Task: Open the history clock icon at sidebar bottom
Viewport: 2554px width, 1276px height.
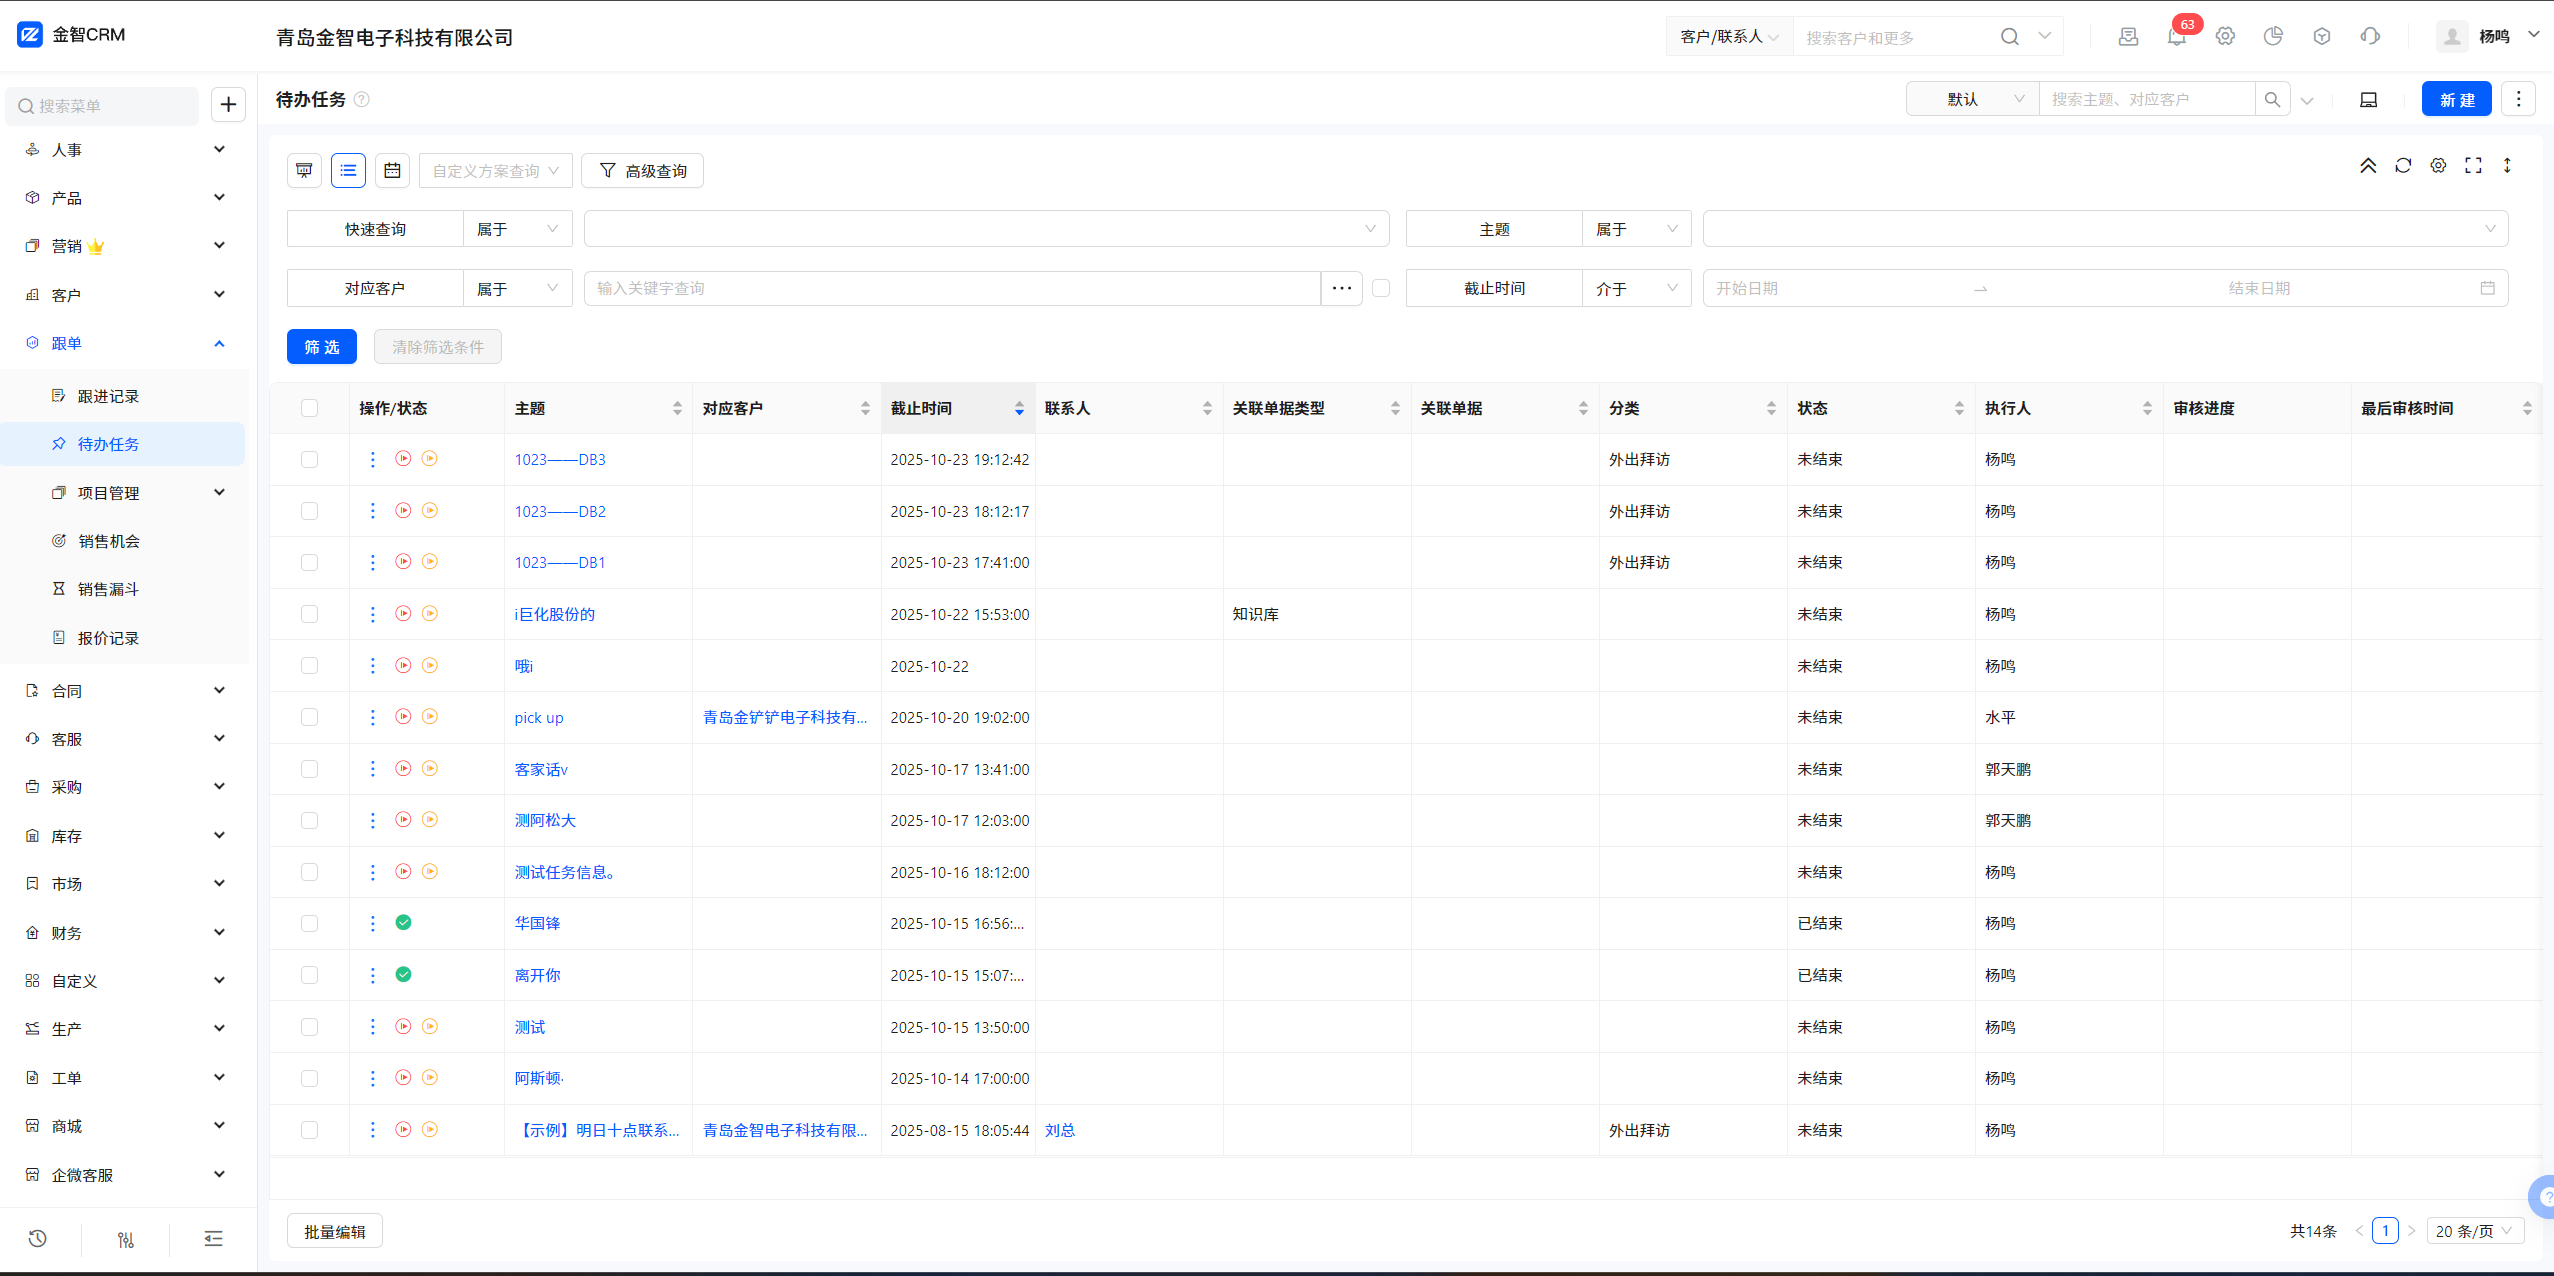Action: 37,1239
